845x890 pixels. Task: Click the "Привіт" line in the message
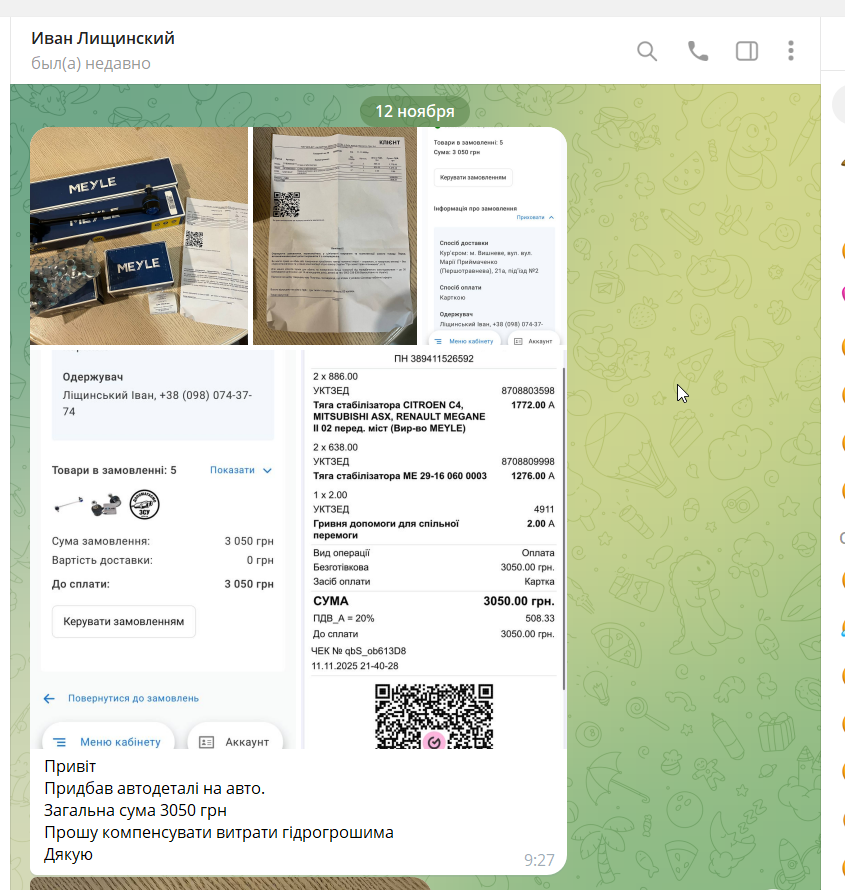pyautogui.click(x=70, y=766)
